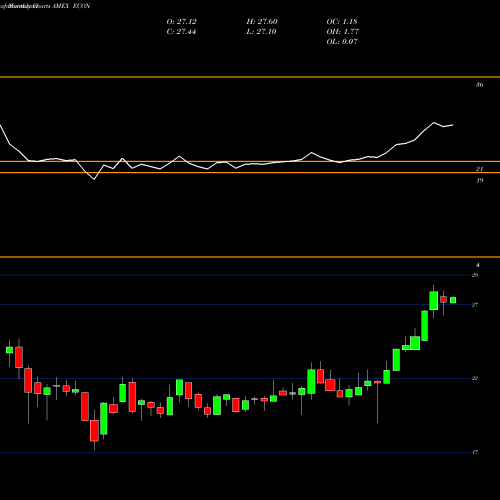
Task: Click the high value H: 27.60
Action: (262, 22)
